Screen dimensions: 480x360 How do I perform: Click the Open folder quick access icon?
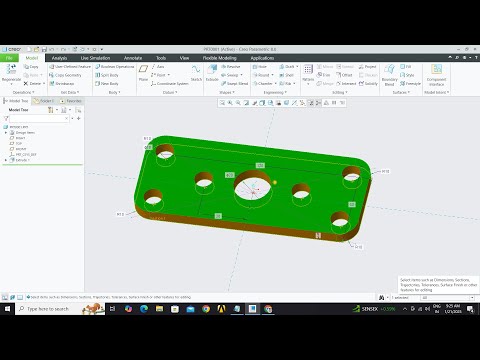click(x=36, y=49)
